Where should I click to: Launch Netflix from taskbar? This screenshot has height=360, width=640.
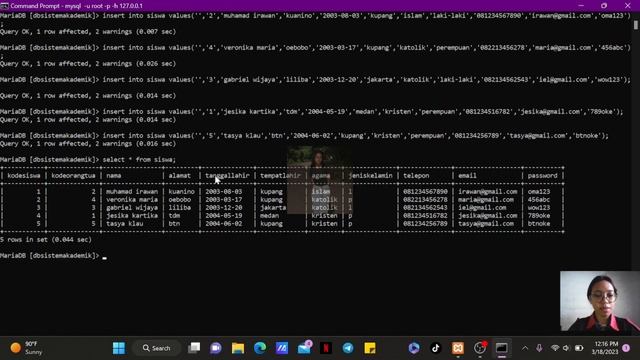tap(326, 348)
